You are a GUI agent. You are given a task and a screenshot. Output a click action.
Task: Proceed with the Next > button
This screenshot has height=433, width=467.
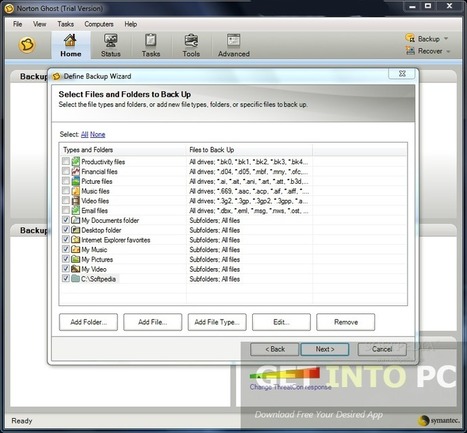(325, 349)
